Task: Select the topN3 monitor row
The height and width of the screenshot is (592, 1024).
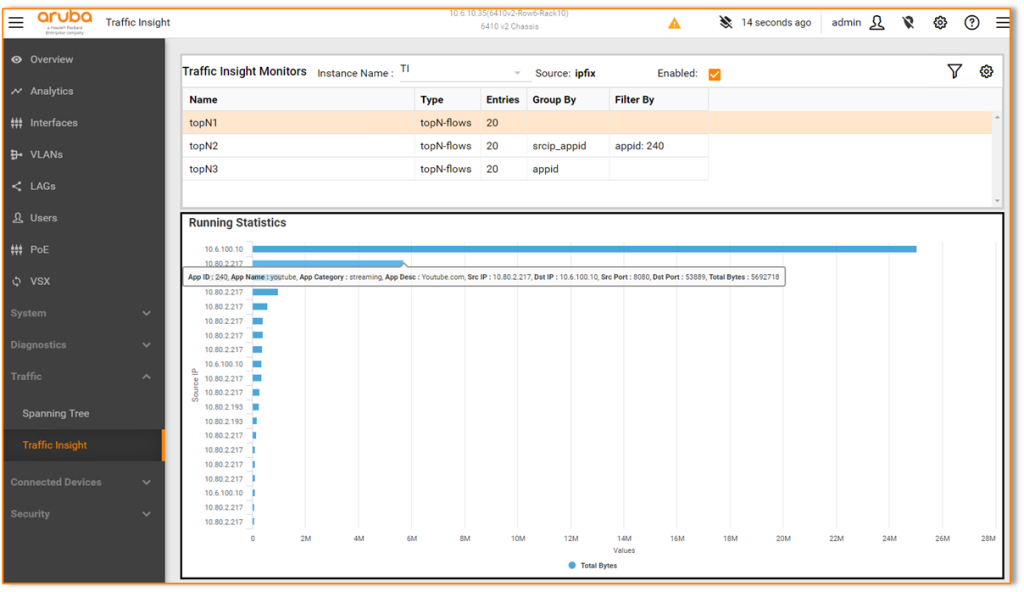Action: [445, 169]
